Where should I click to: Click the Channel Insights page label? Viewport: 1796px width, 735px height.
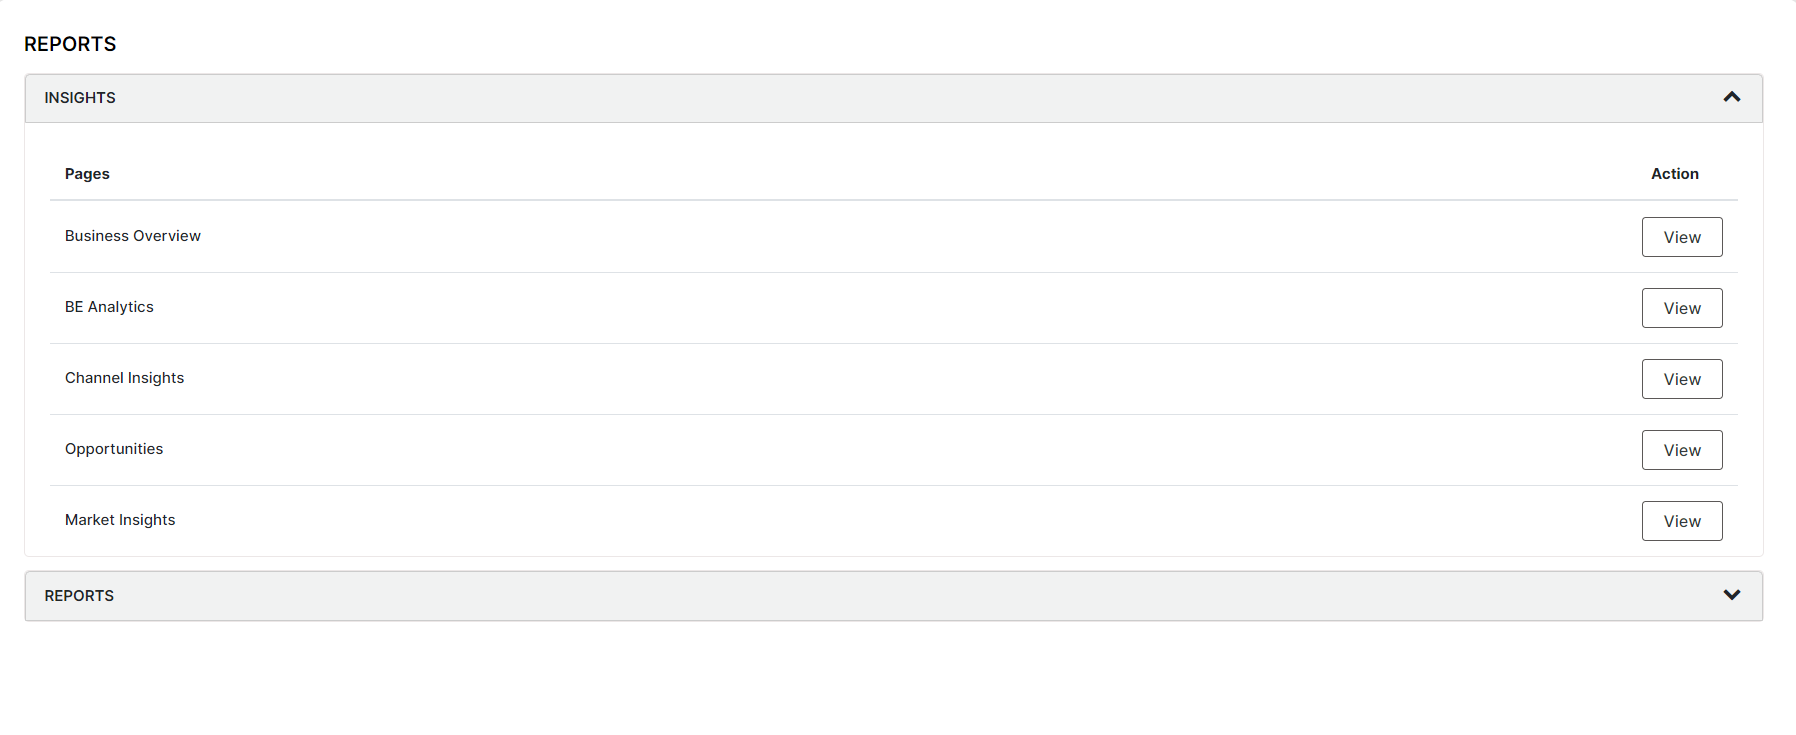point(124,377)
